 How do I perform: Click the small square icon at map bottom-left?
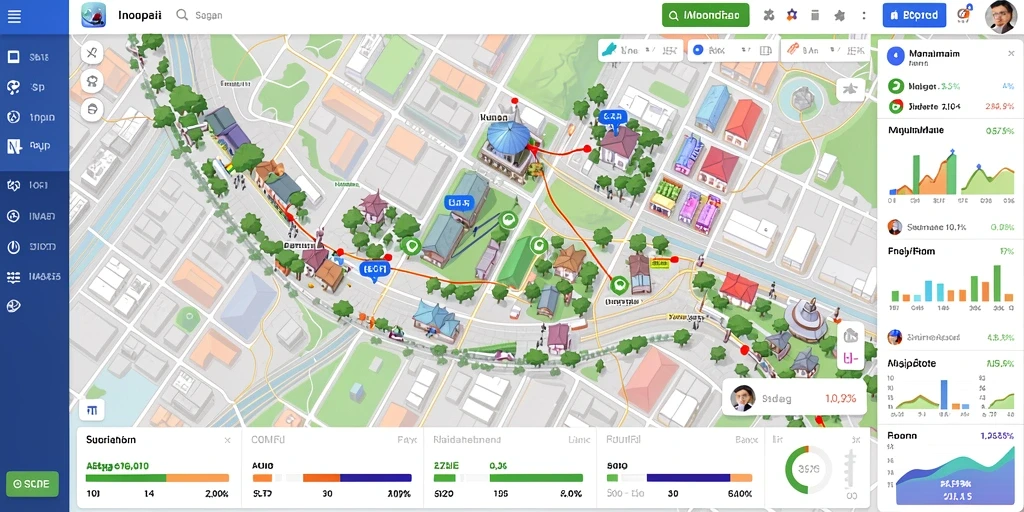[x=92, y=410]
